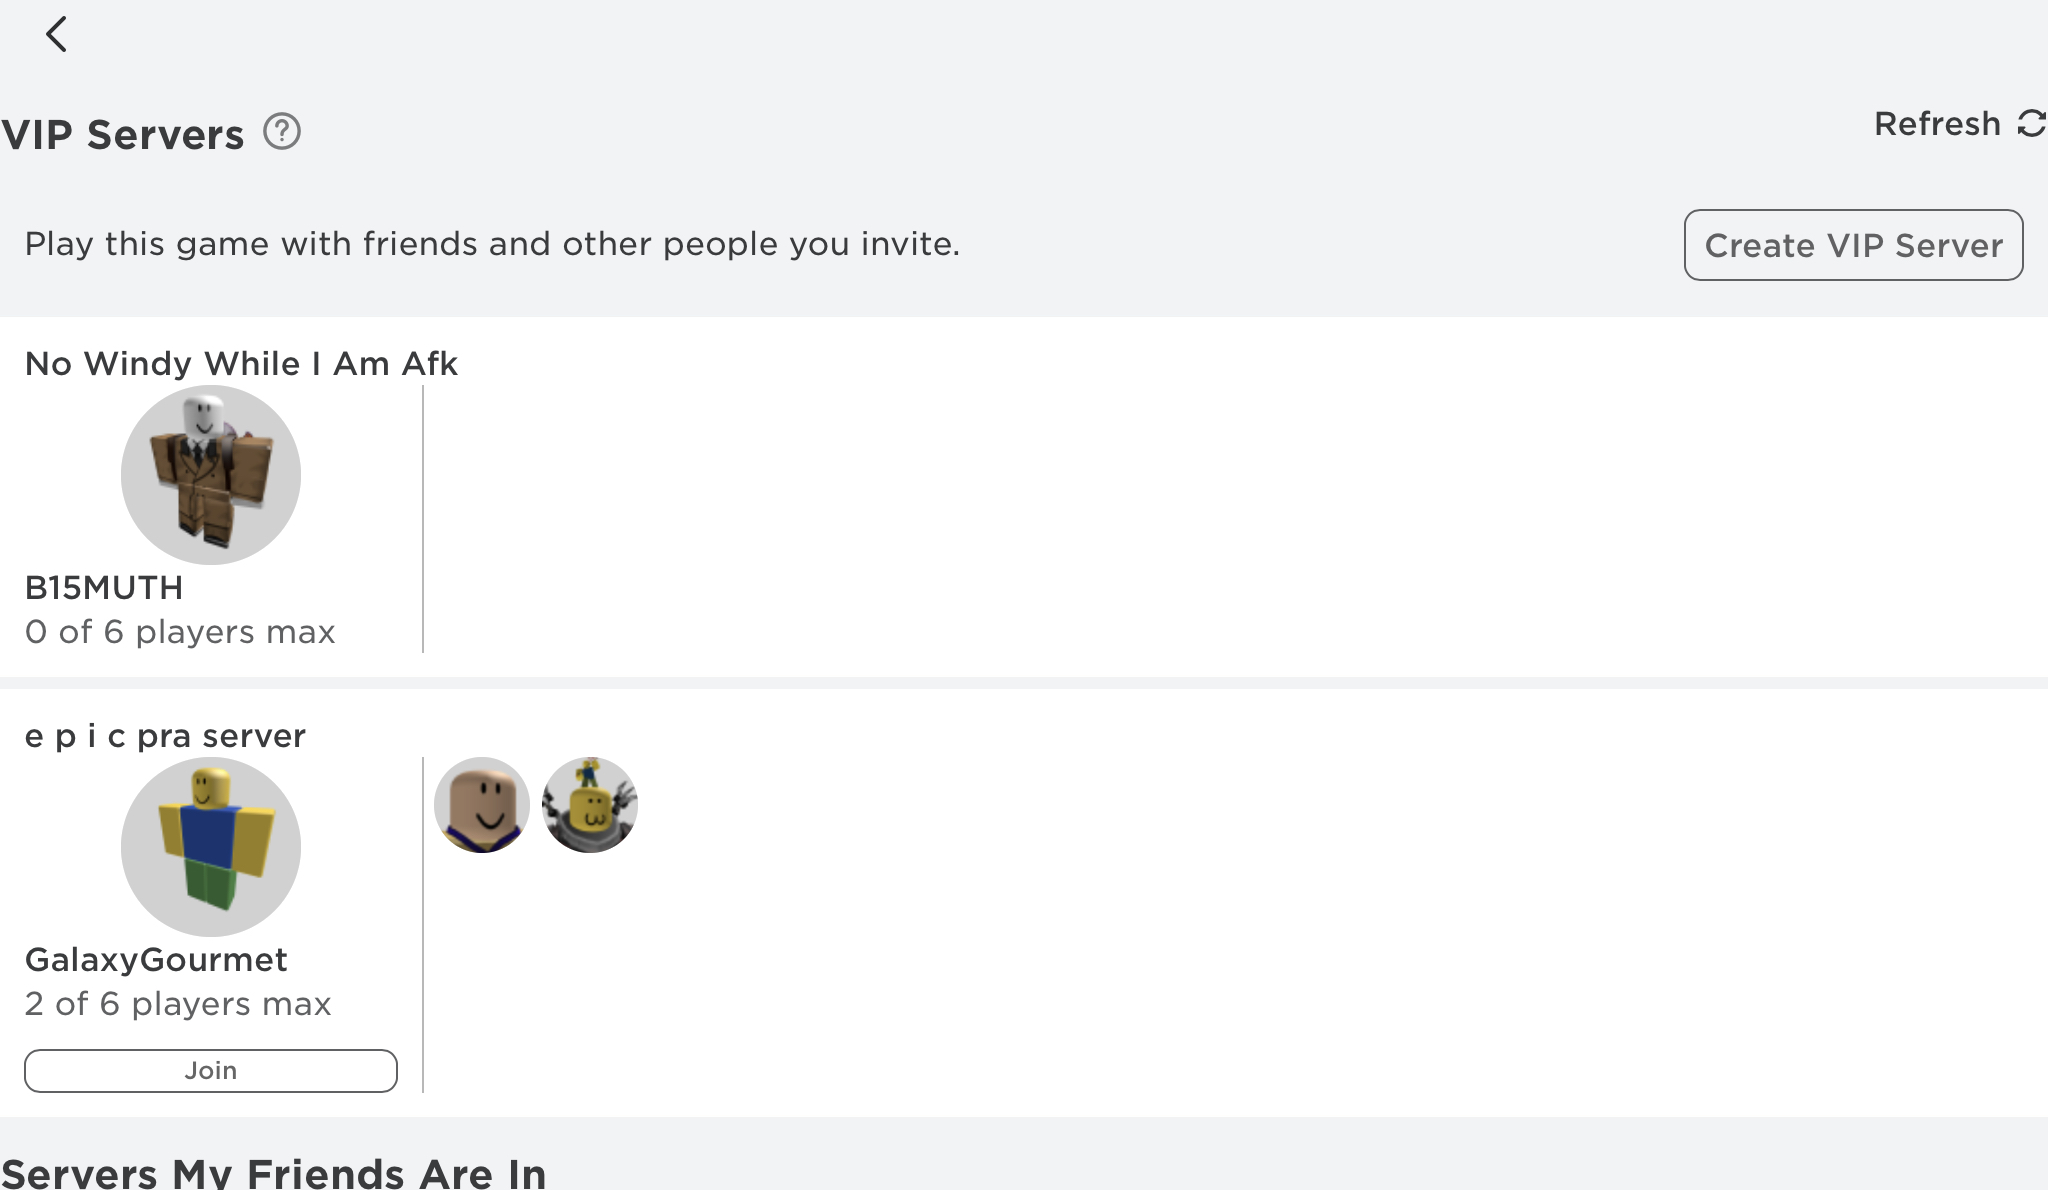Click first player avatar in epic pra server

coord(483,805)
